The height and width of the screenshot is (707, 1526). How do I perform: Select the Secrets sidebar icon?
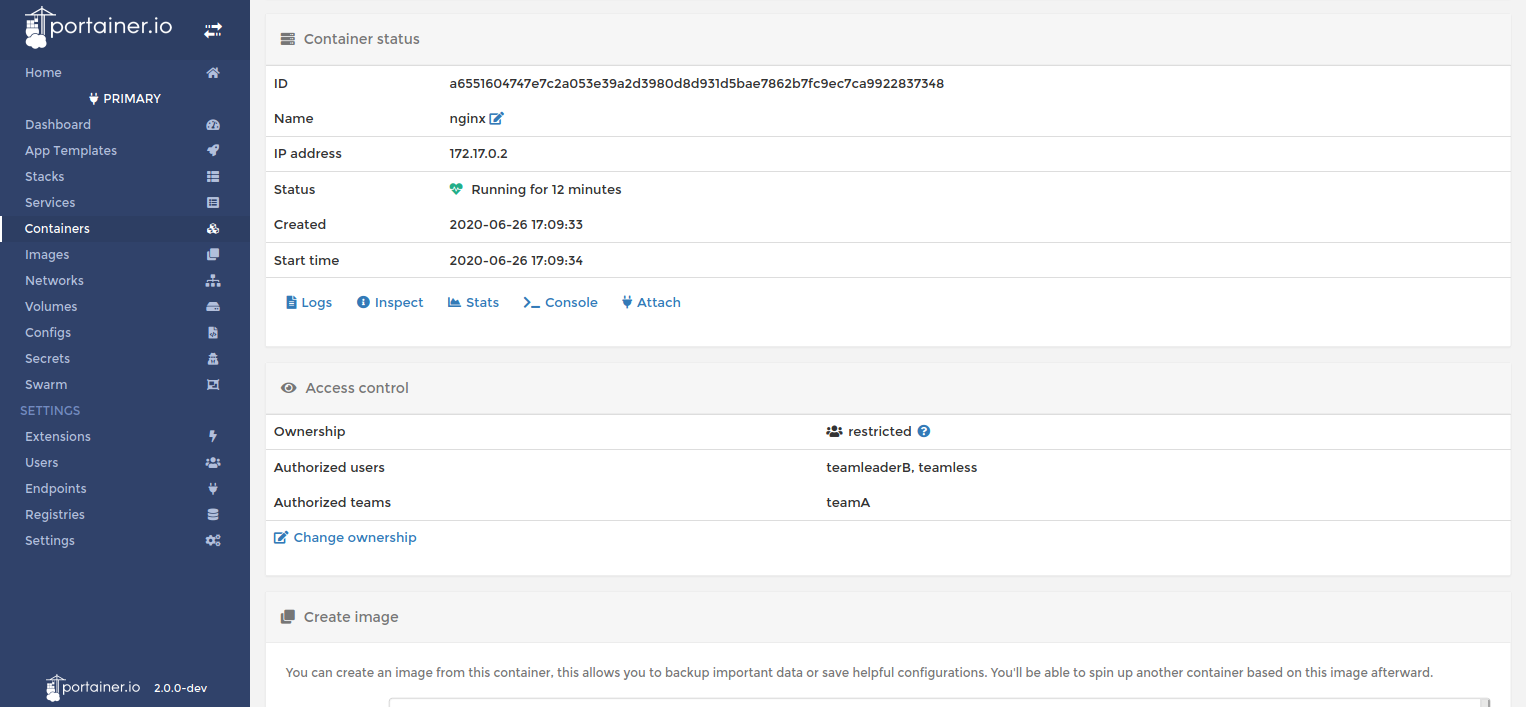212,358
